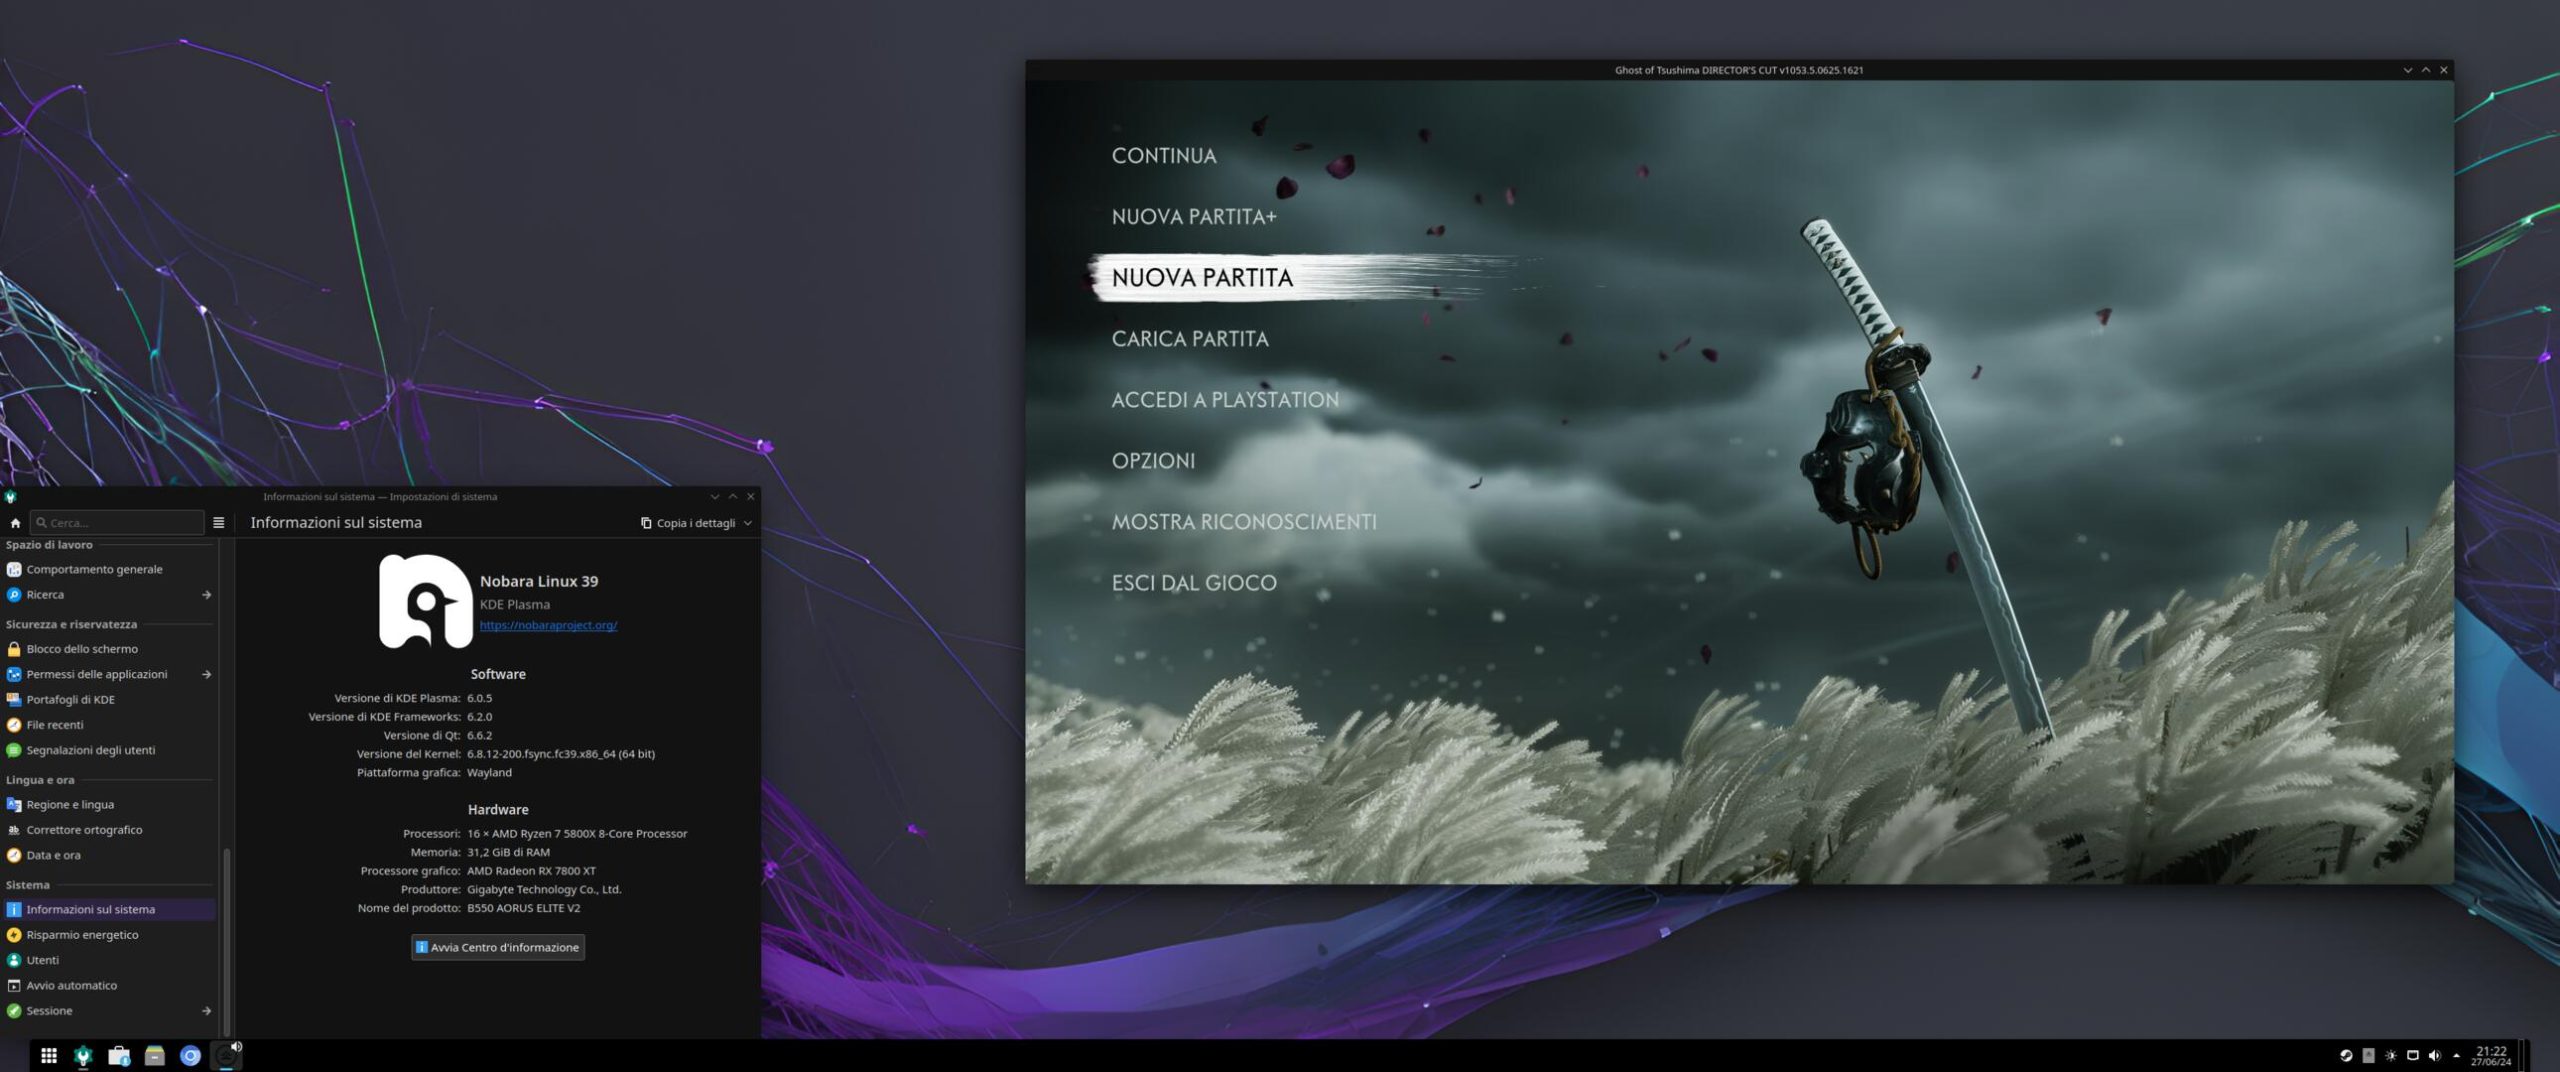2560x1072 pixels.
Task: Select ESCI DAL GIOCO in the game menu
Action: (1194, 583)
